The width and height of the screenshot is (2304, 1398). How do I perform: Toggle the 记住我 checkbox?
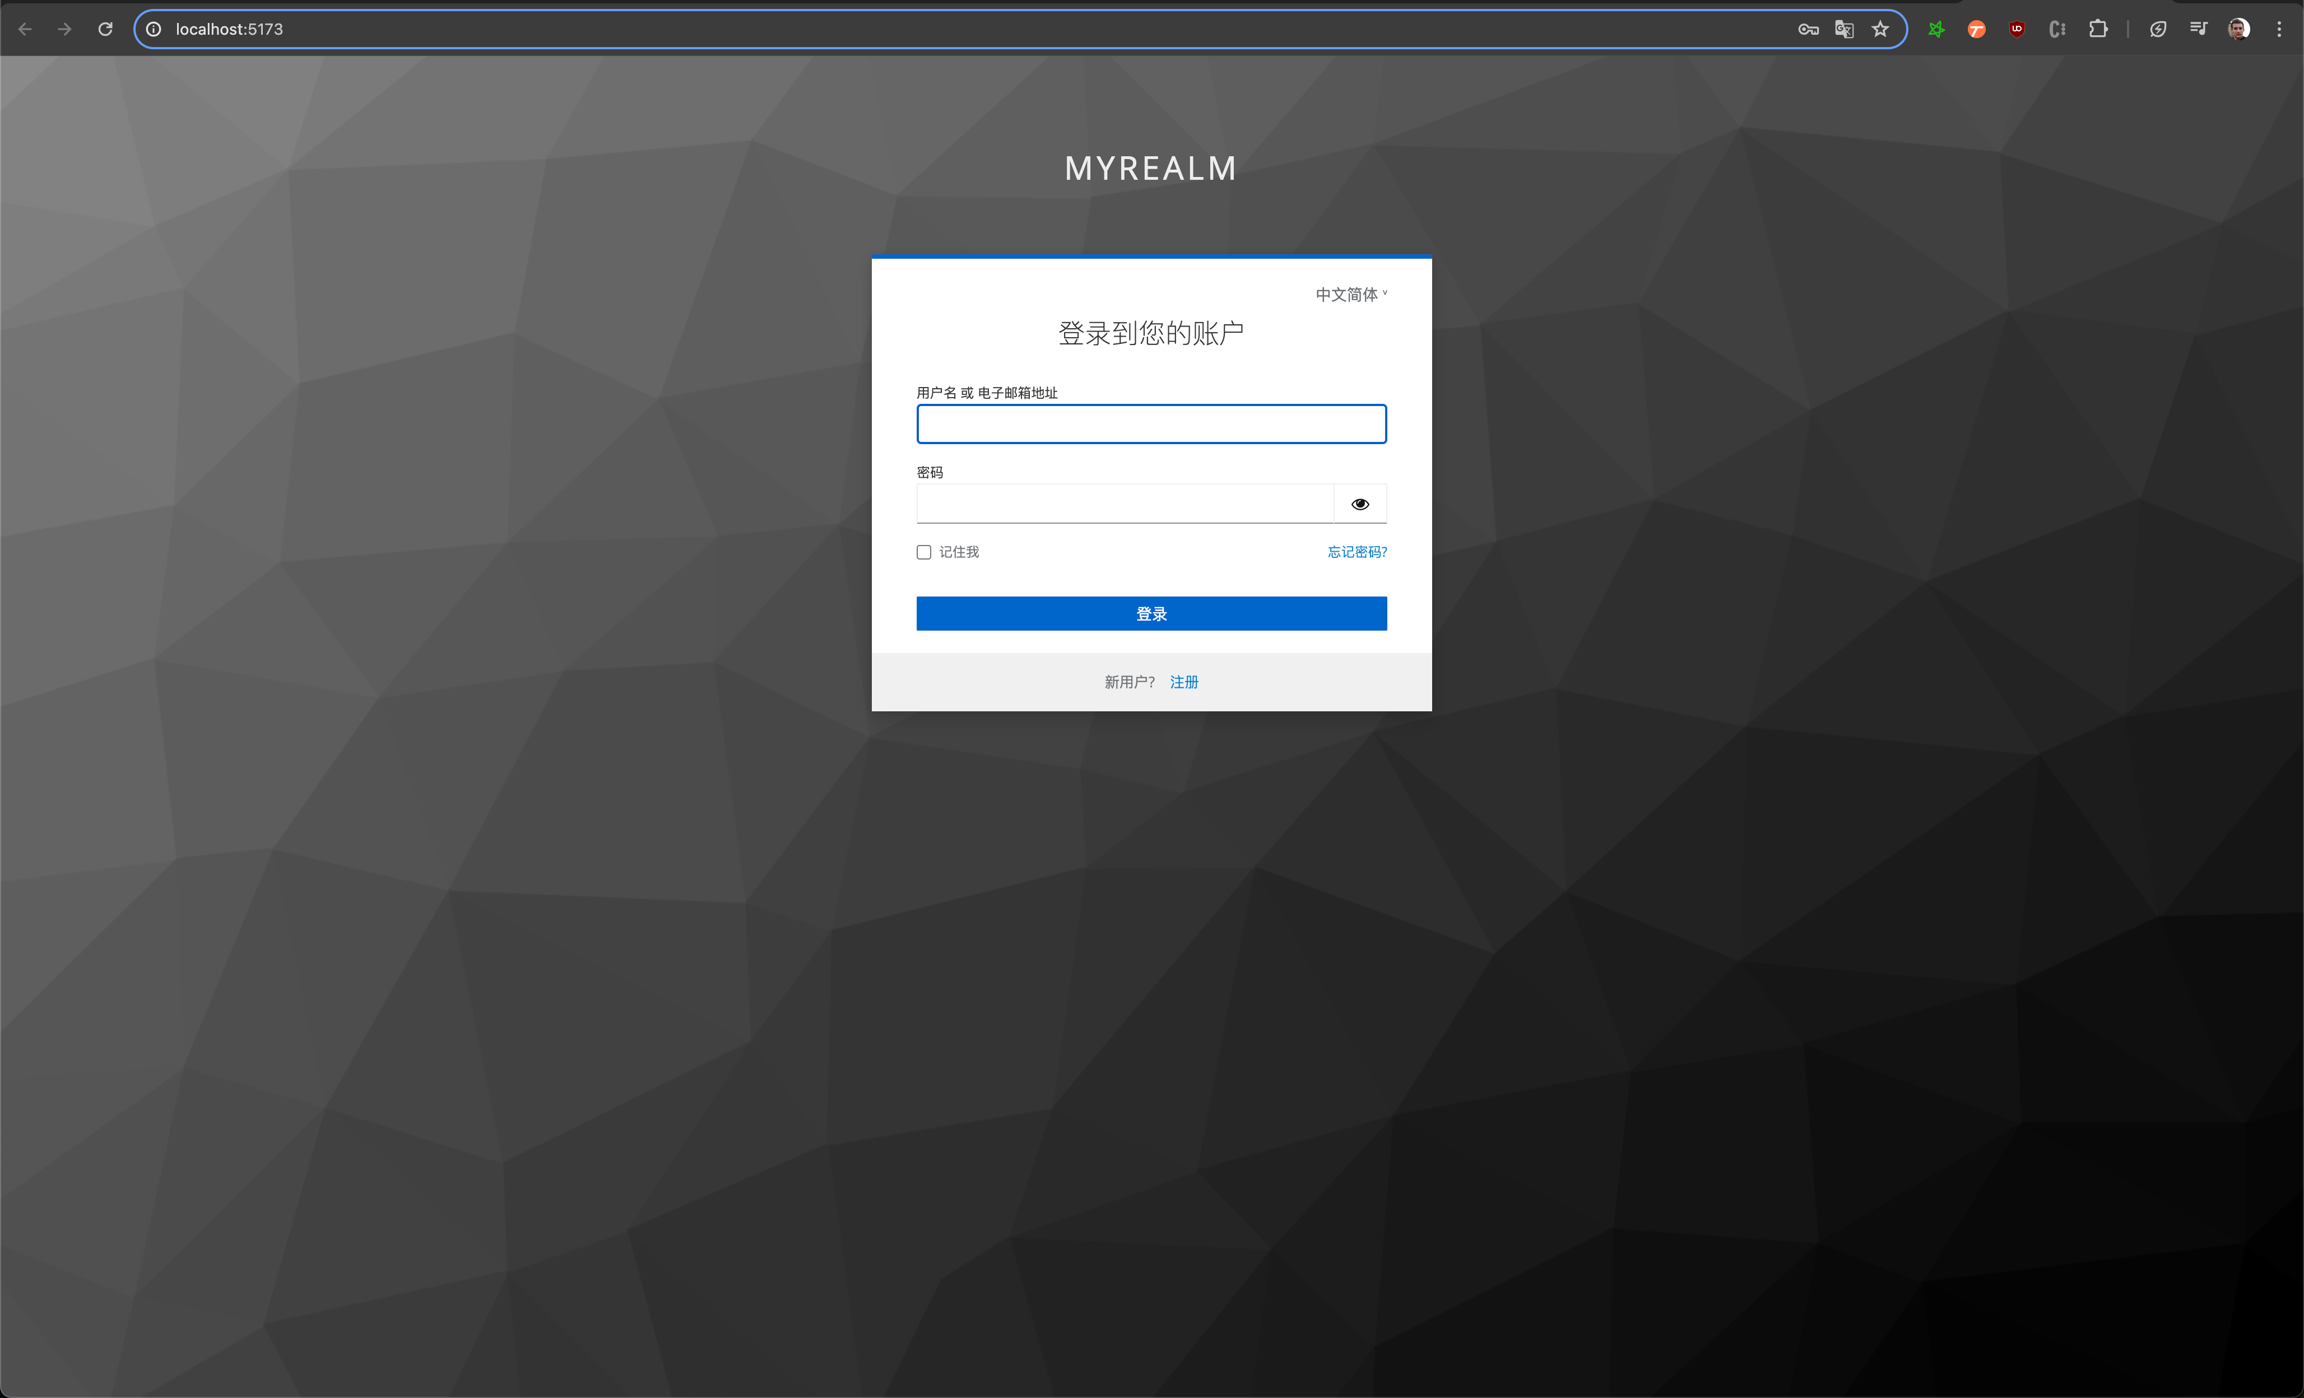tap(924, 552)
